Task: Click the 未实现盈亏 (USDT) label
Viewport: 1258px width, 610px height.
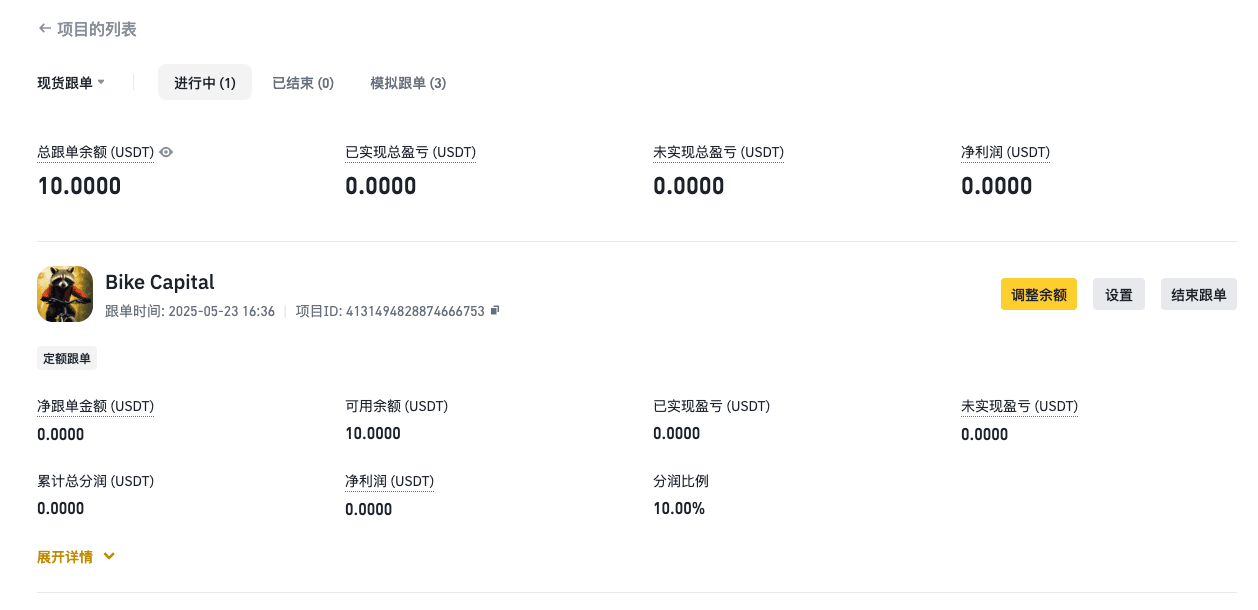Action: click(1019, 406)
